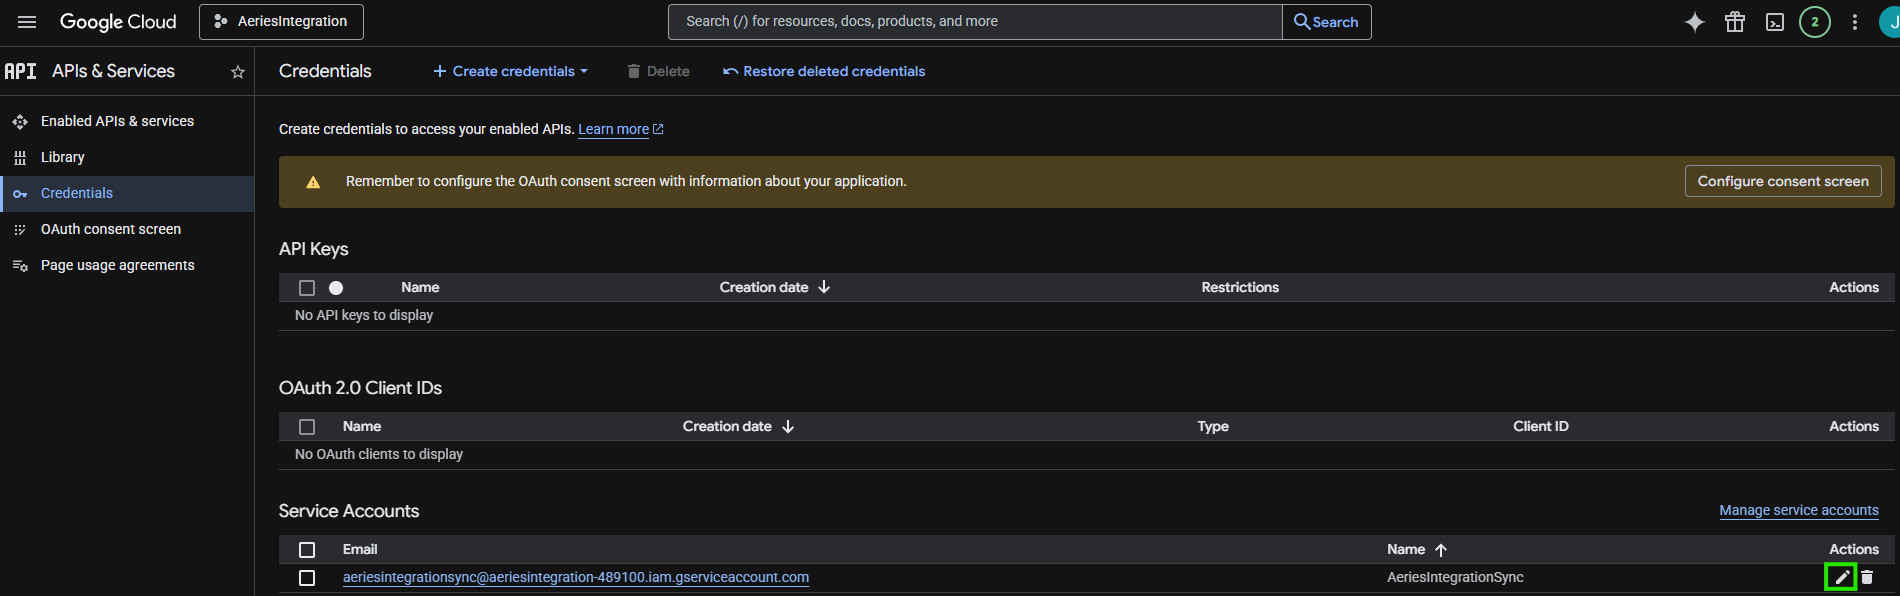Open the gift free trial icon
1900x596 pixels.
click(1735, 22)
